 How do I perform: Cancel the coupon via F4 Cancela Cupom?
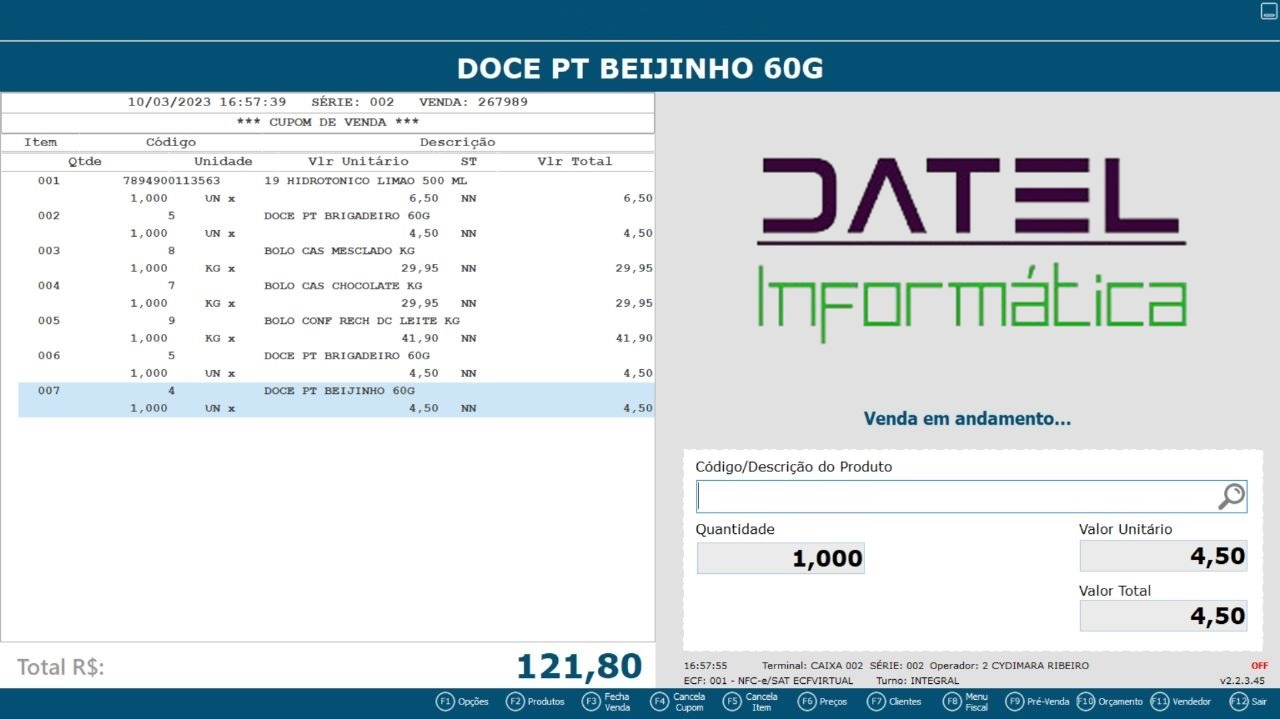(659, 702)
